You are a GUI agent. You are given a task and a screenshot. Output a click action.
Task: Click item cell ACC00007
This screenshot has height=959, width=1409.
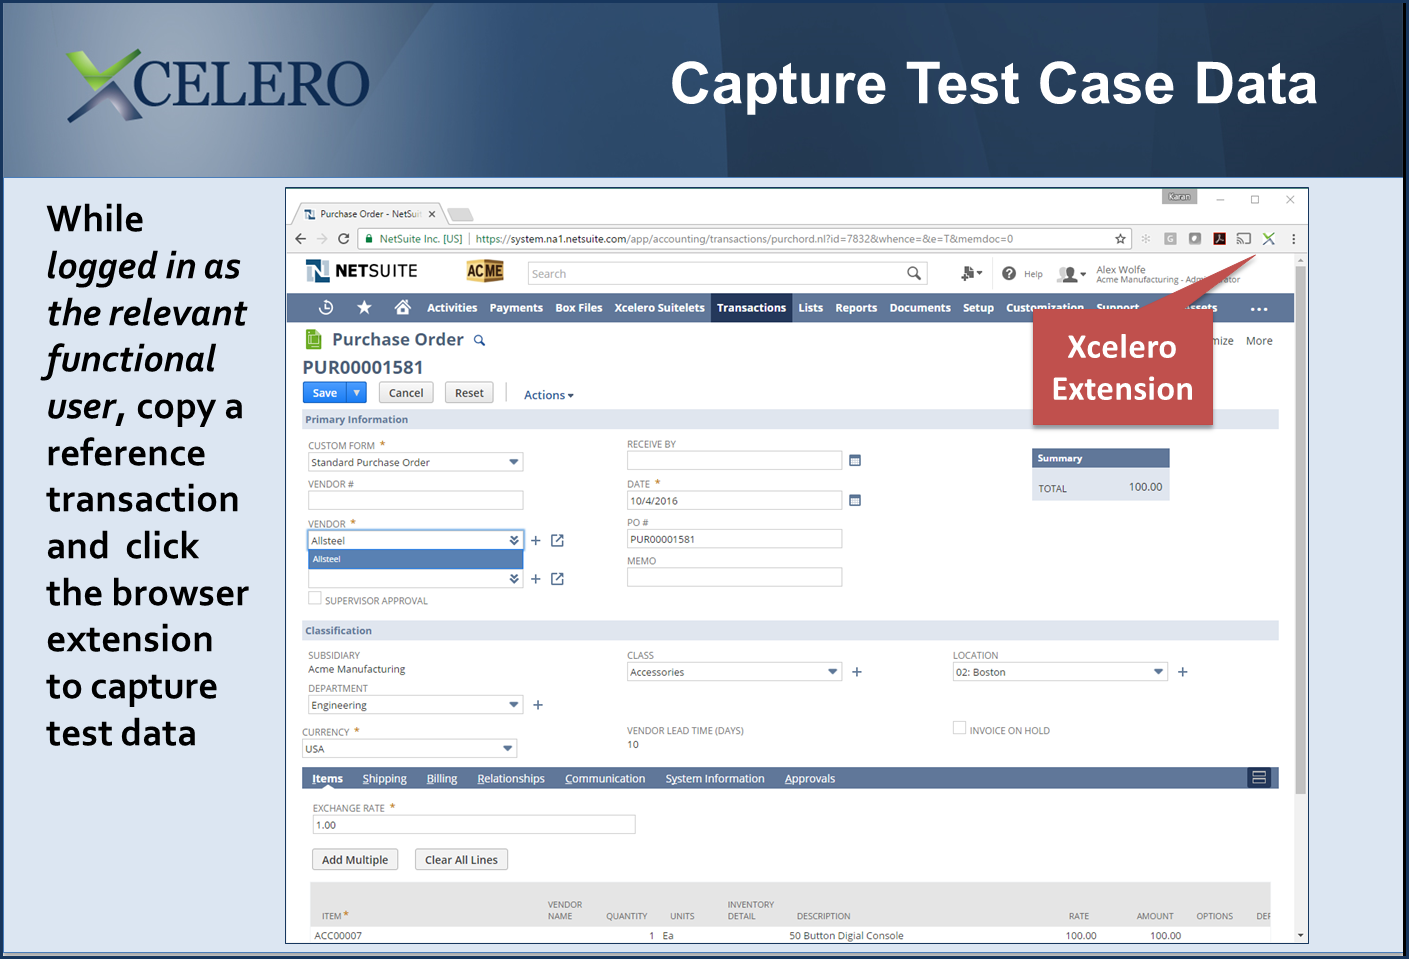tap(338, 936)
